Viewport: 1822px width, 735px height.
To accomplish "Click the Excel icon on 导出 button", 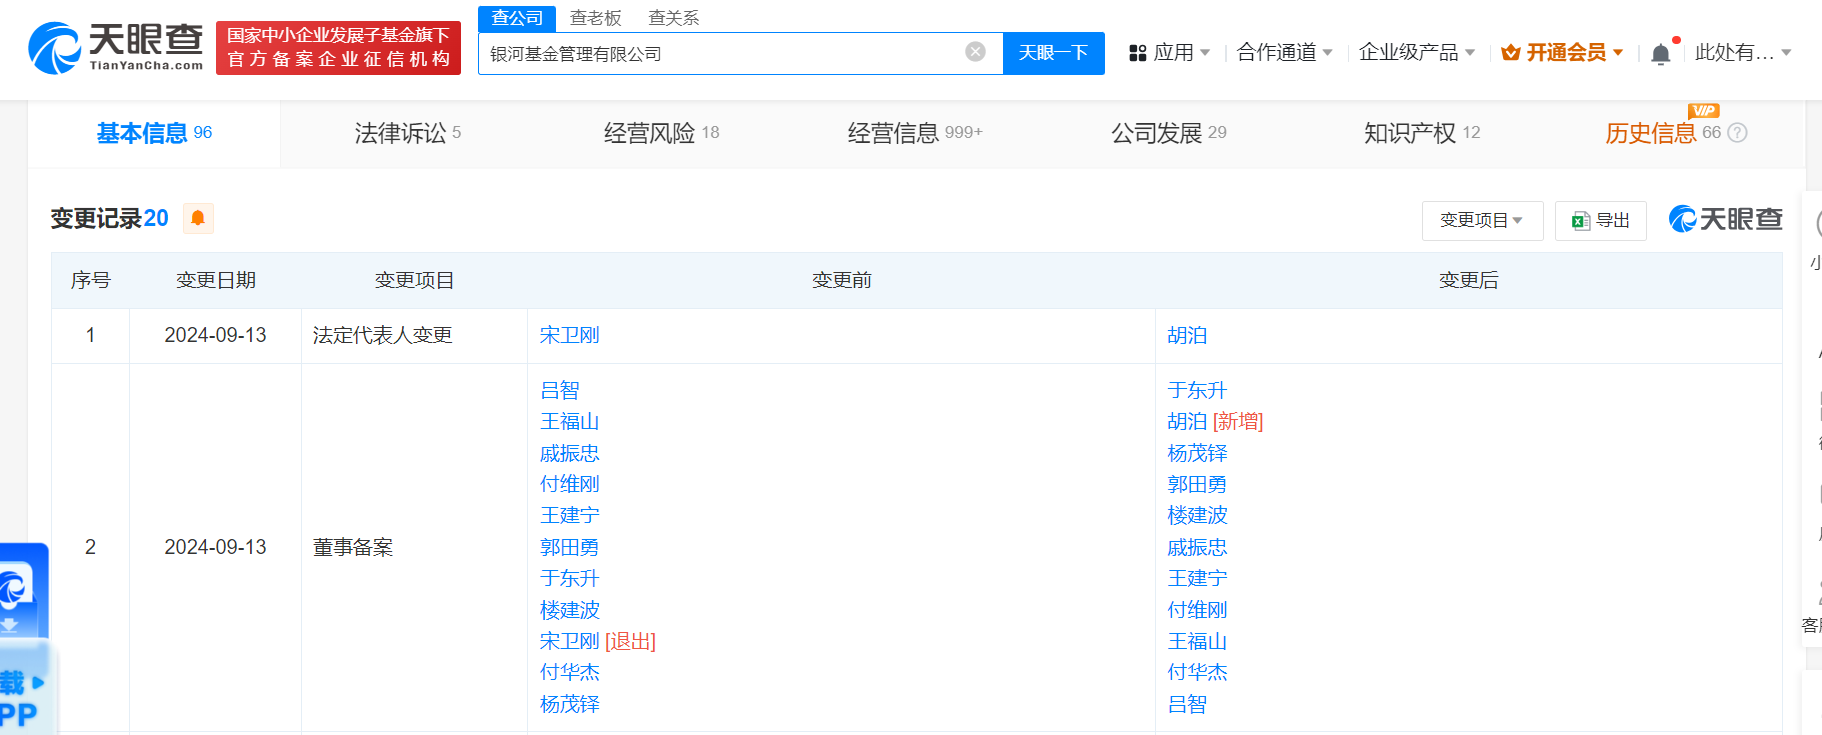I will [x=1580, y=221].
